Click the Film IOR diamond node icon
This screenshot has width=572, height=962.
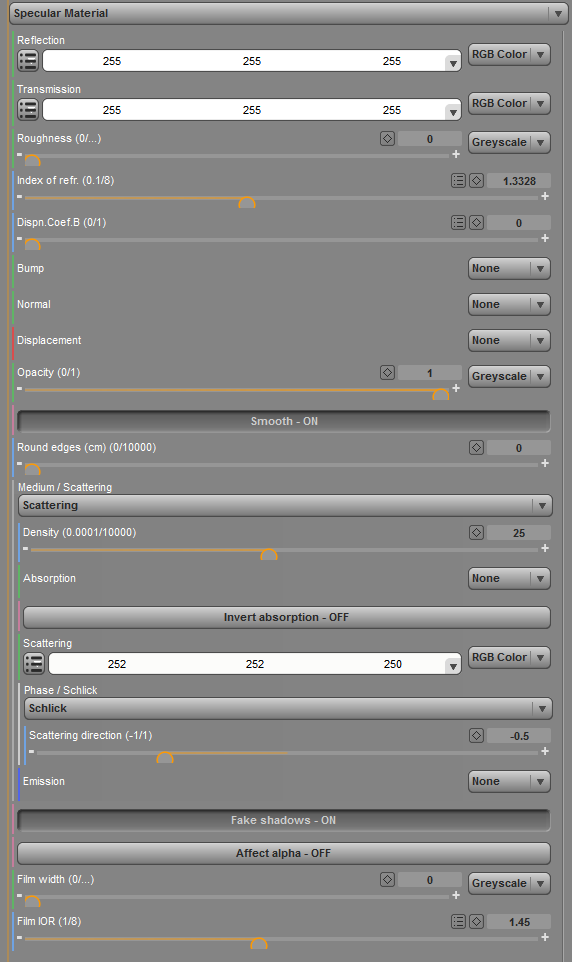[x=476, y=922]
